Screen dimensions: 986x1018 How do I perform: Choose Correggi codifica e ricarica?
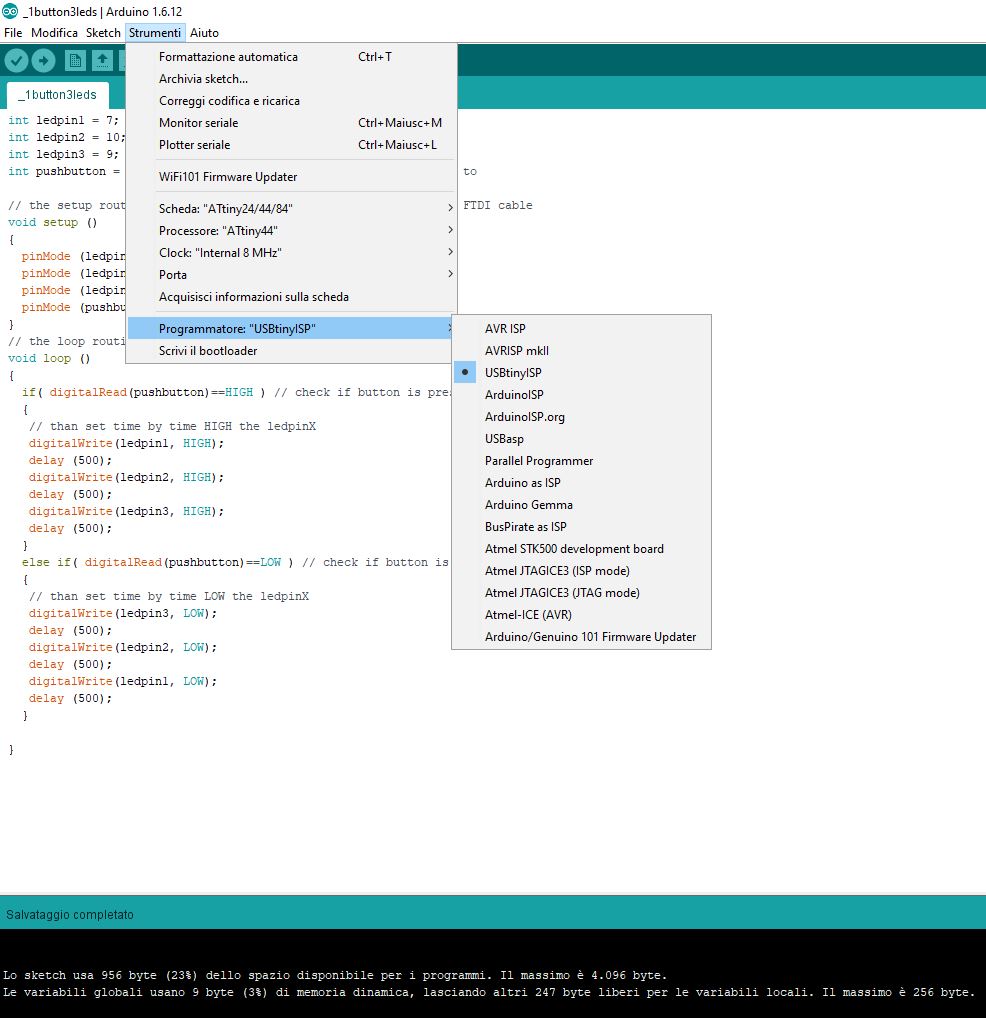tap(291, 101)
